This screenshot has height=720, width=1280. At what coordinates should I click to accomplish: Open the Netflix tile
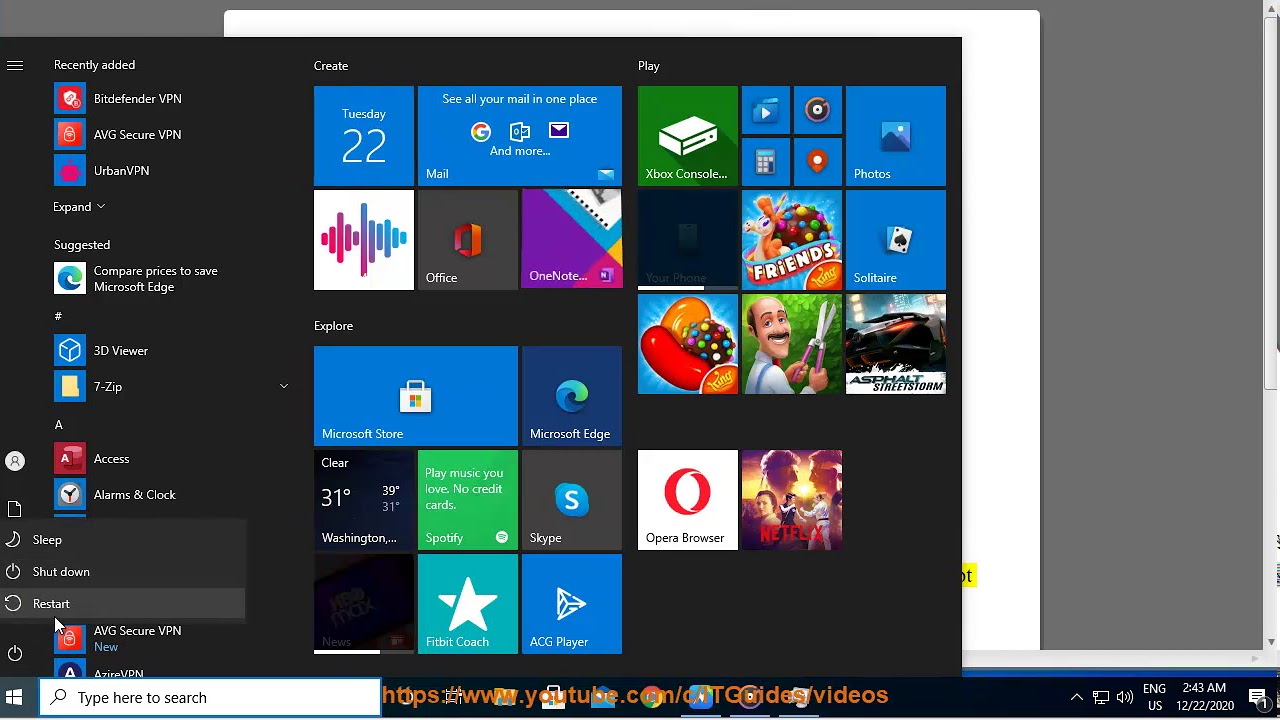[792, 500]
